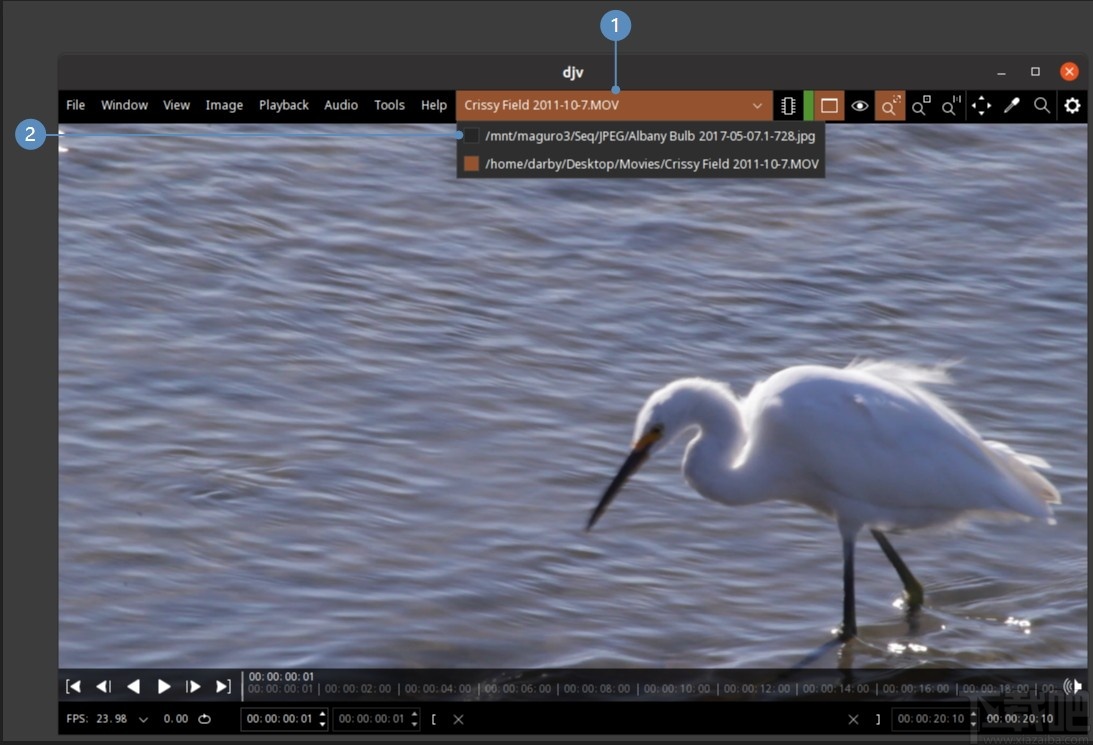Play the clip in reverse
The image size is (1093, 745).
133,686
